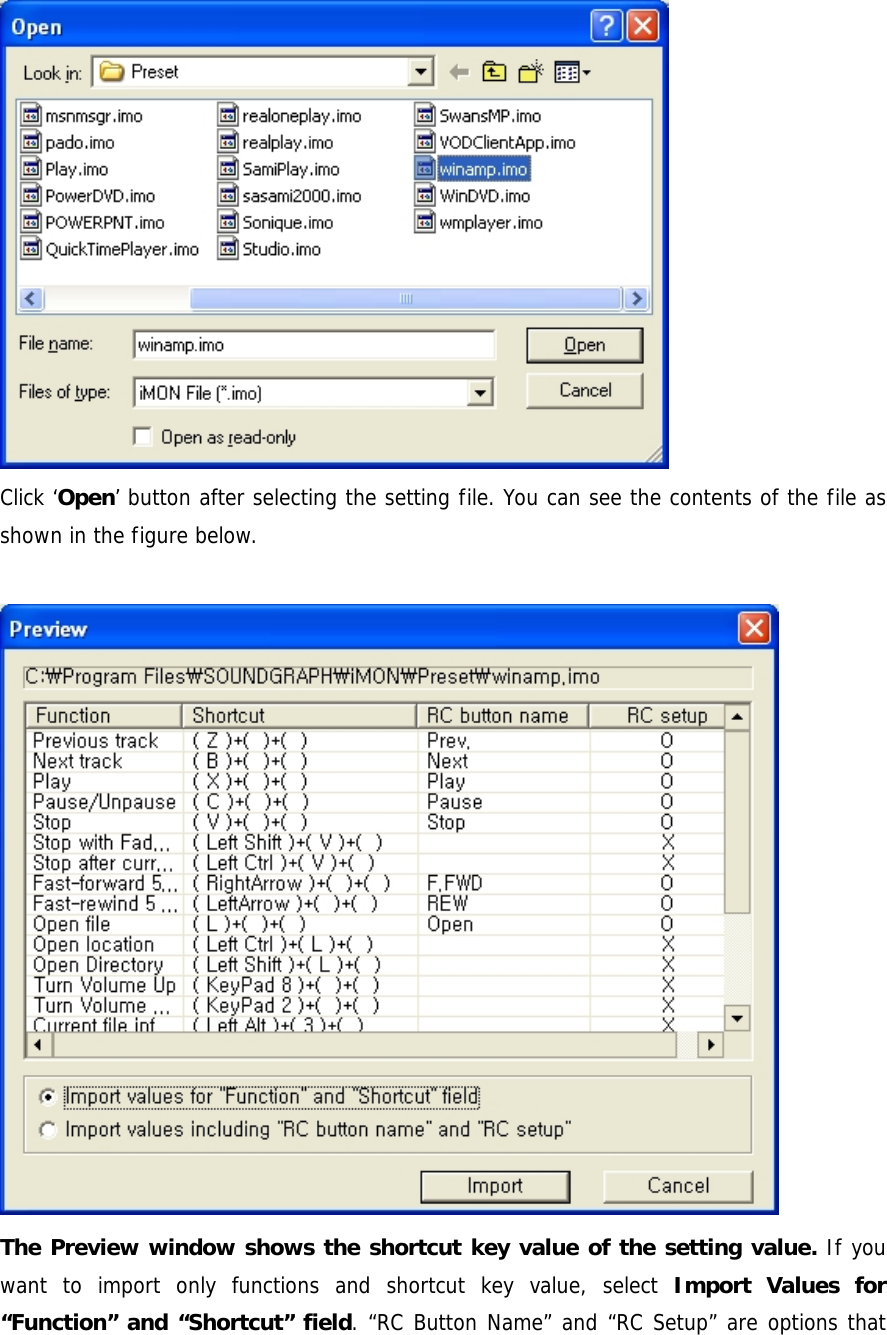Select the QuickTimePlayer.imo file icon
The height and width of the screenshot is (1335, 887).
click(x=31, y=248)
